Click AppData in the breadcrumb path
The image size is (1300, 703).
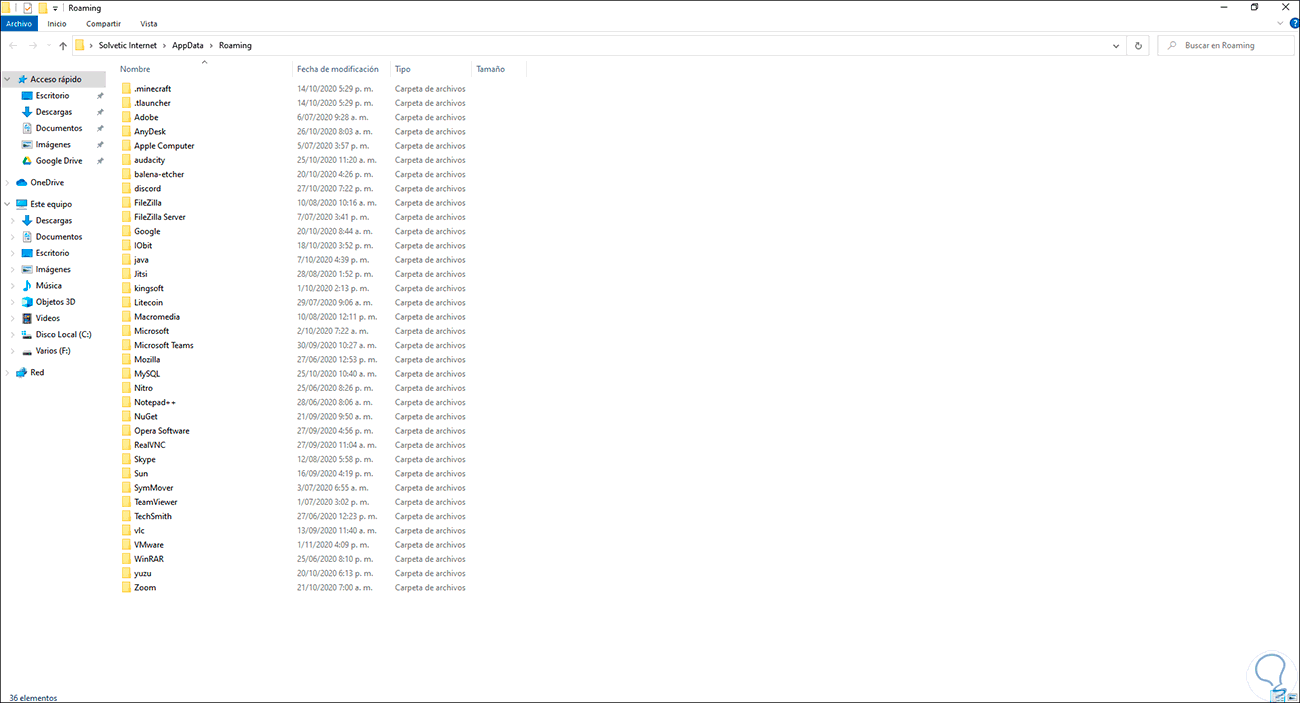point(186,45)
